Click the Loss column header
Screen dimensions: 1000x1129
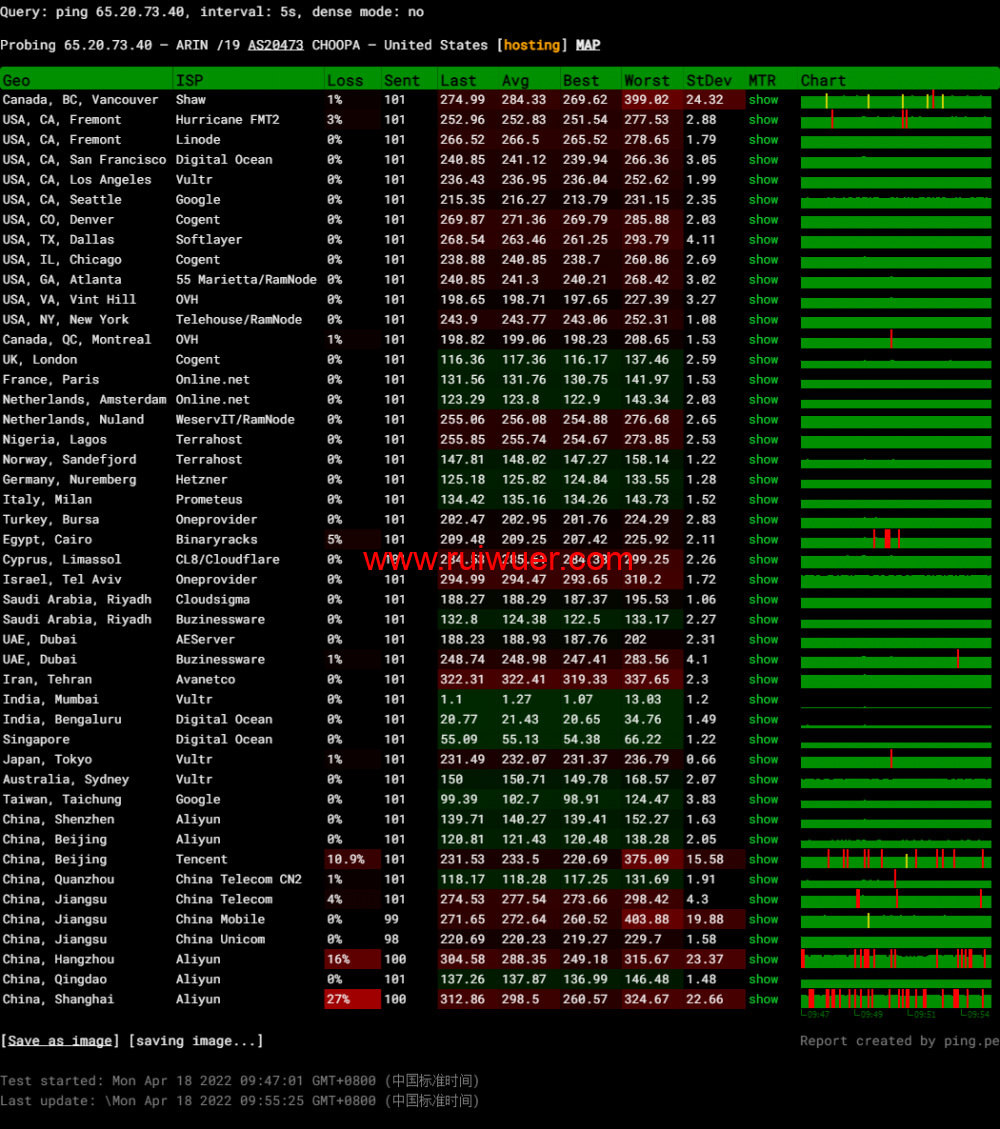[345, 80]
